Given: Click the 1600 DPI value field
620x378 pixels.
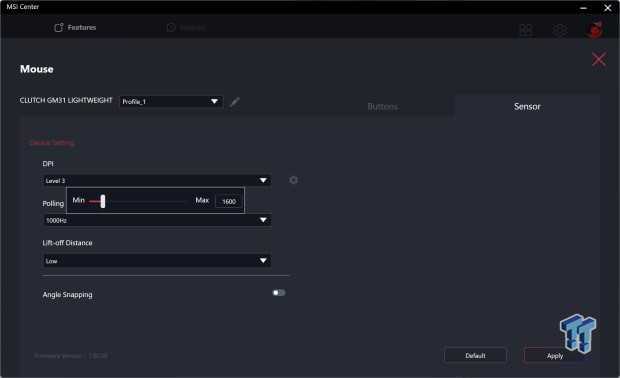Looking at the screenshot, I should [x=229, y=201].
